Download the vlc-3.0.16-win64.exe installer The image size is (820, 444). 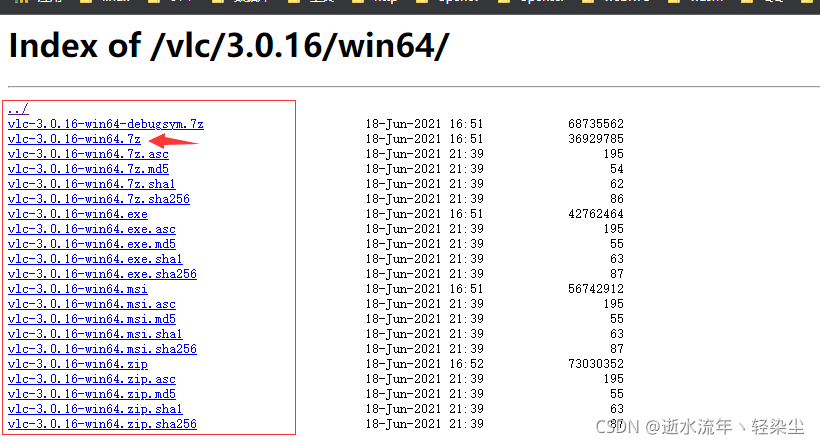pos(78,214)
